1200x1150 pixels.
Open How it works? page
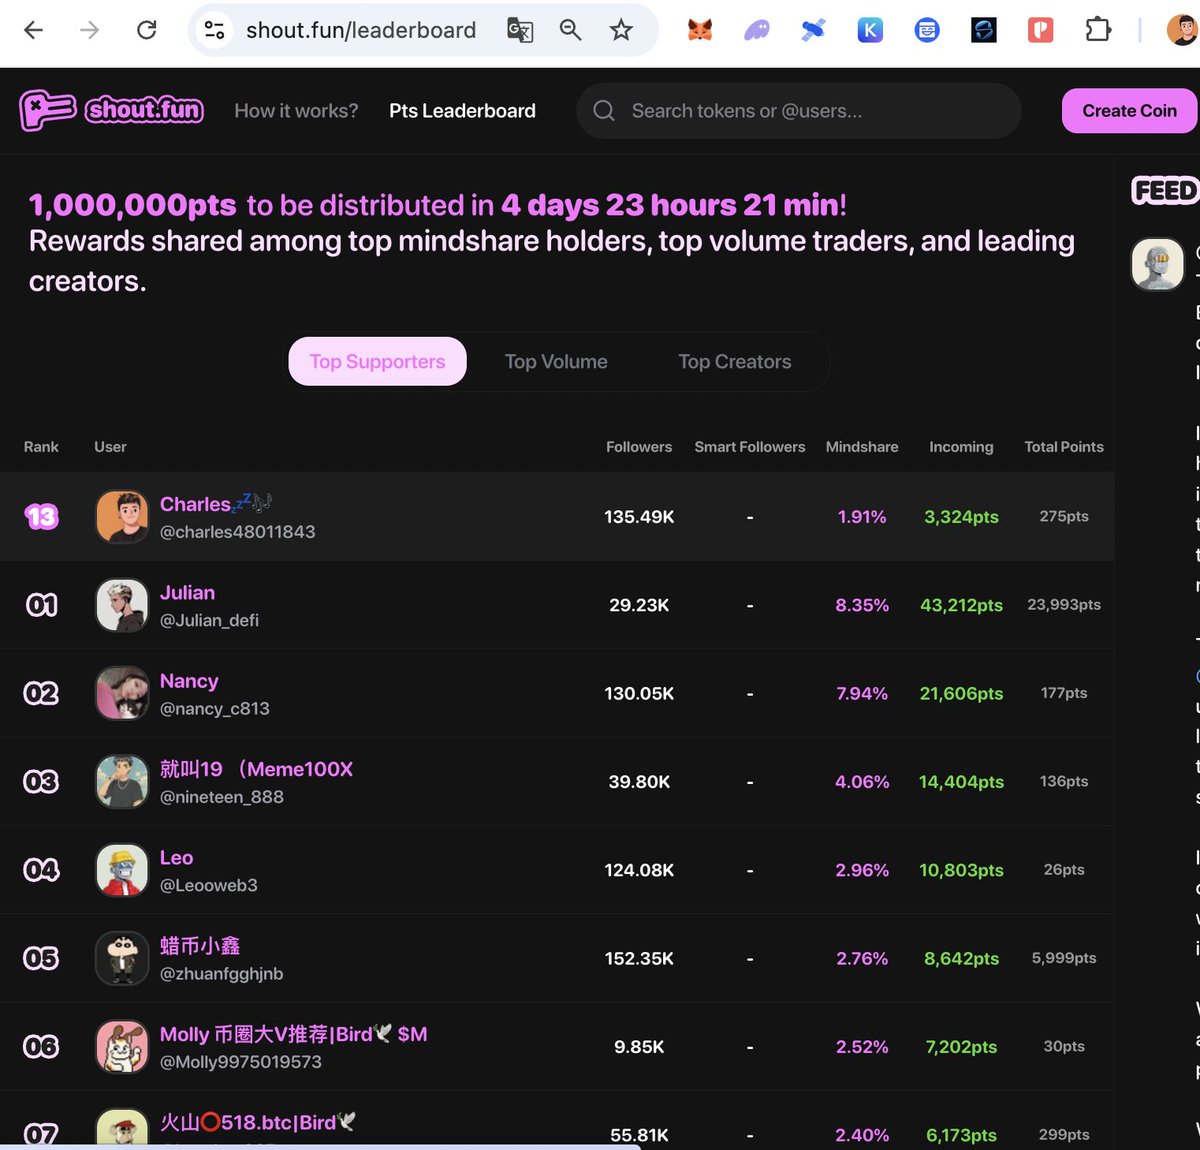(296, 111)
